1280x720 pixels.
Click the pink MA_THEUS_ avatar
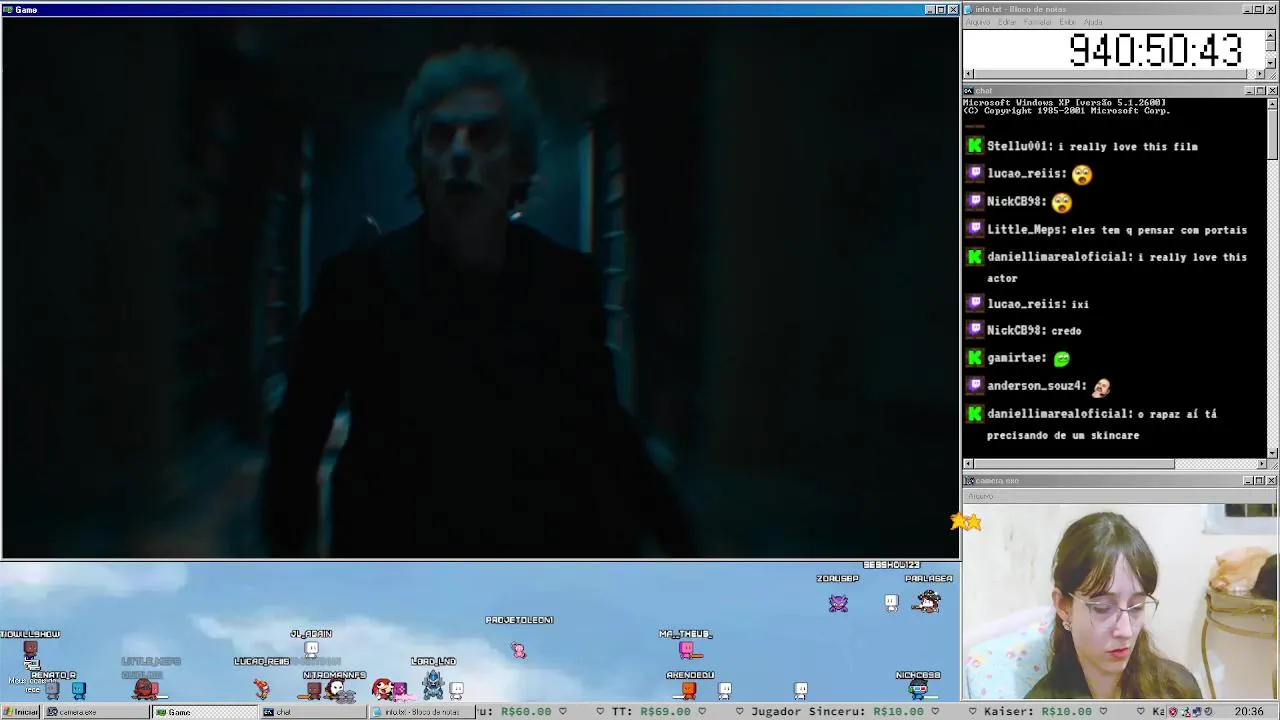[687, 650]
